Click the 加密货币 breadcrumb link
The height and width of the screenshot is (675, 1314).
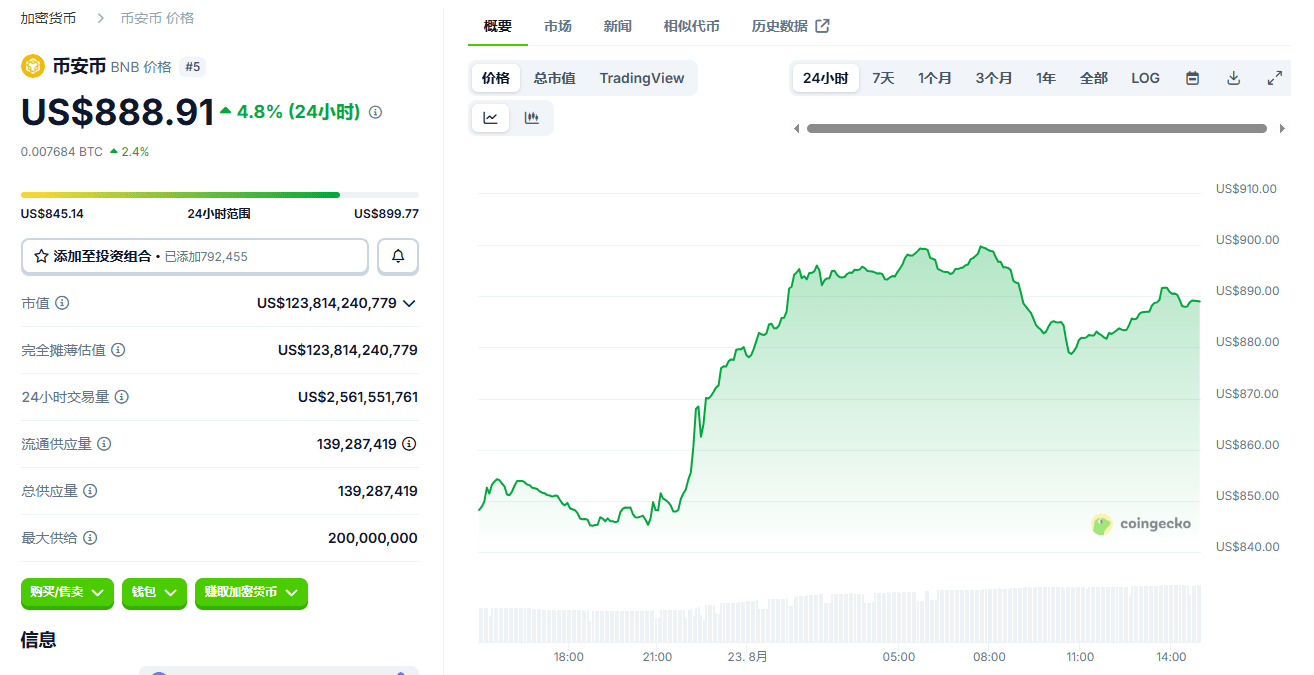tap(48, 18)
